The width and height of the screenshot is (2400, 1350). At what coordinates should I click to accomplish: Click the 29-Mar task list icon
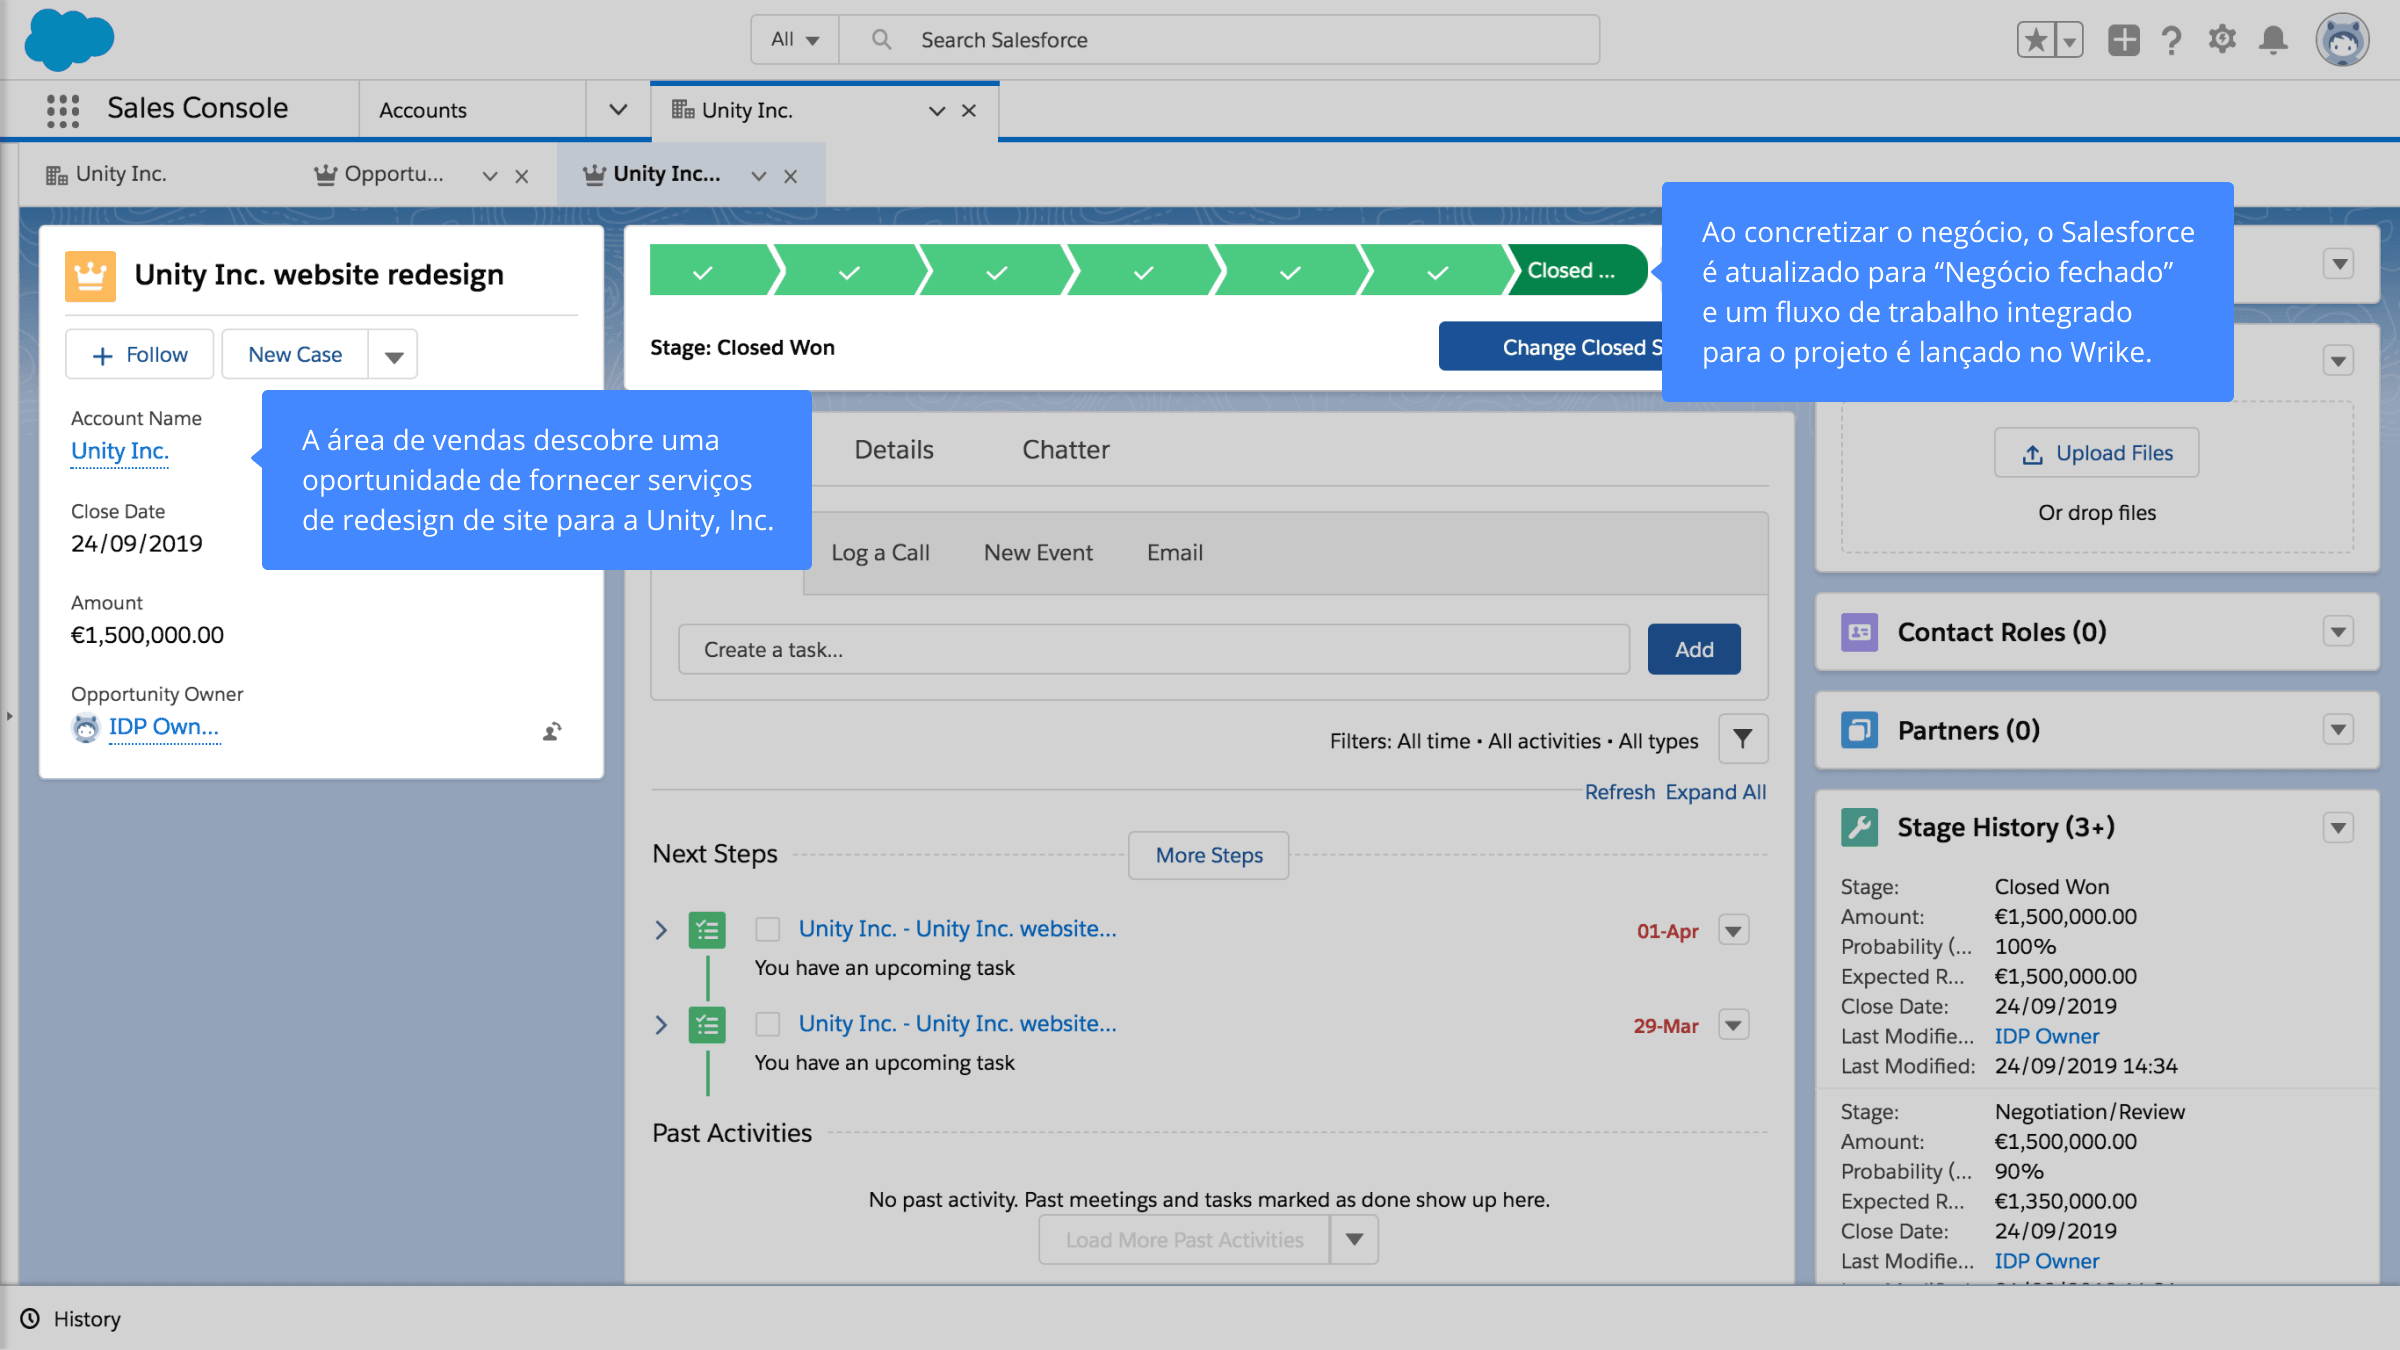(707, 1025)
